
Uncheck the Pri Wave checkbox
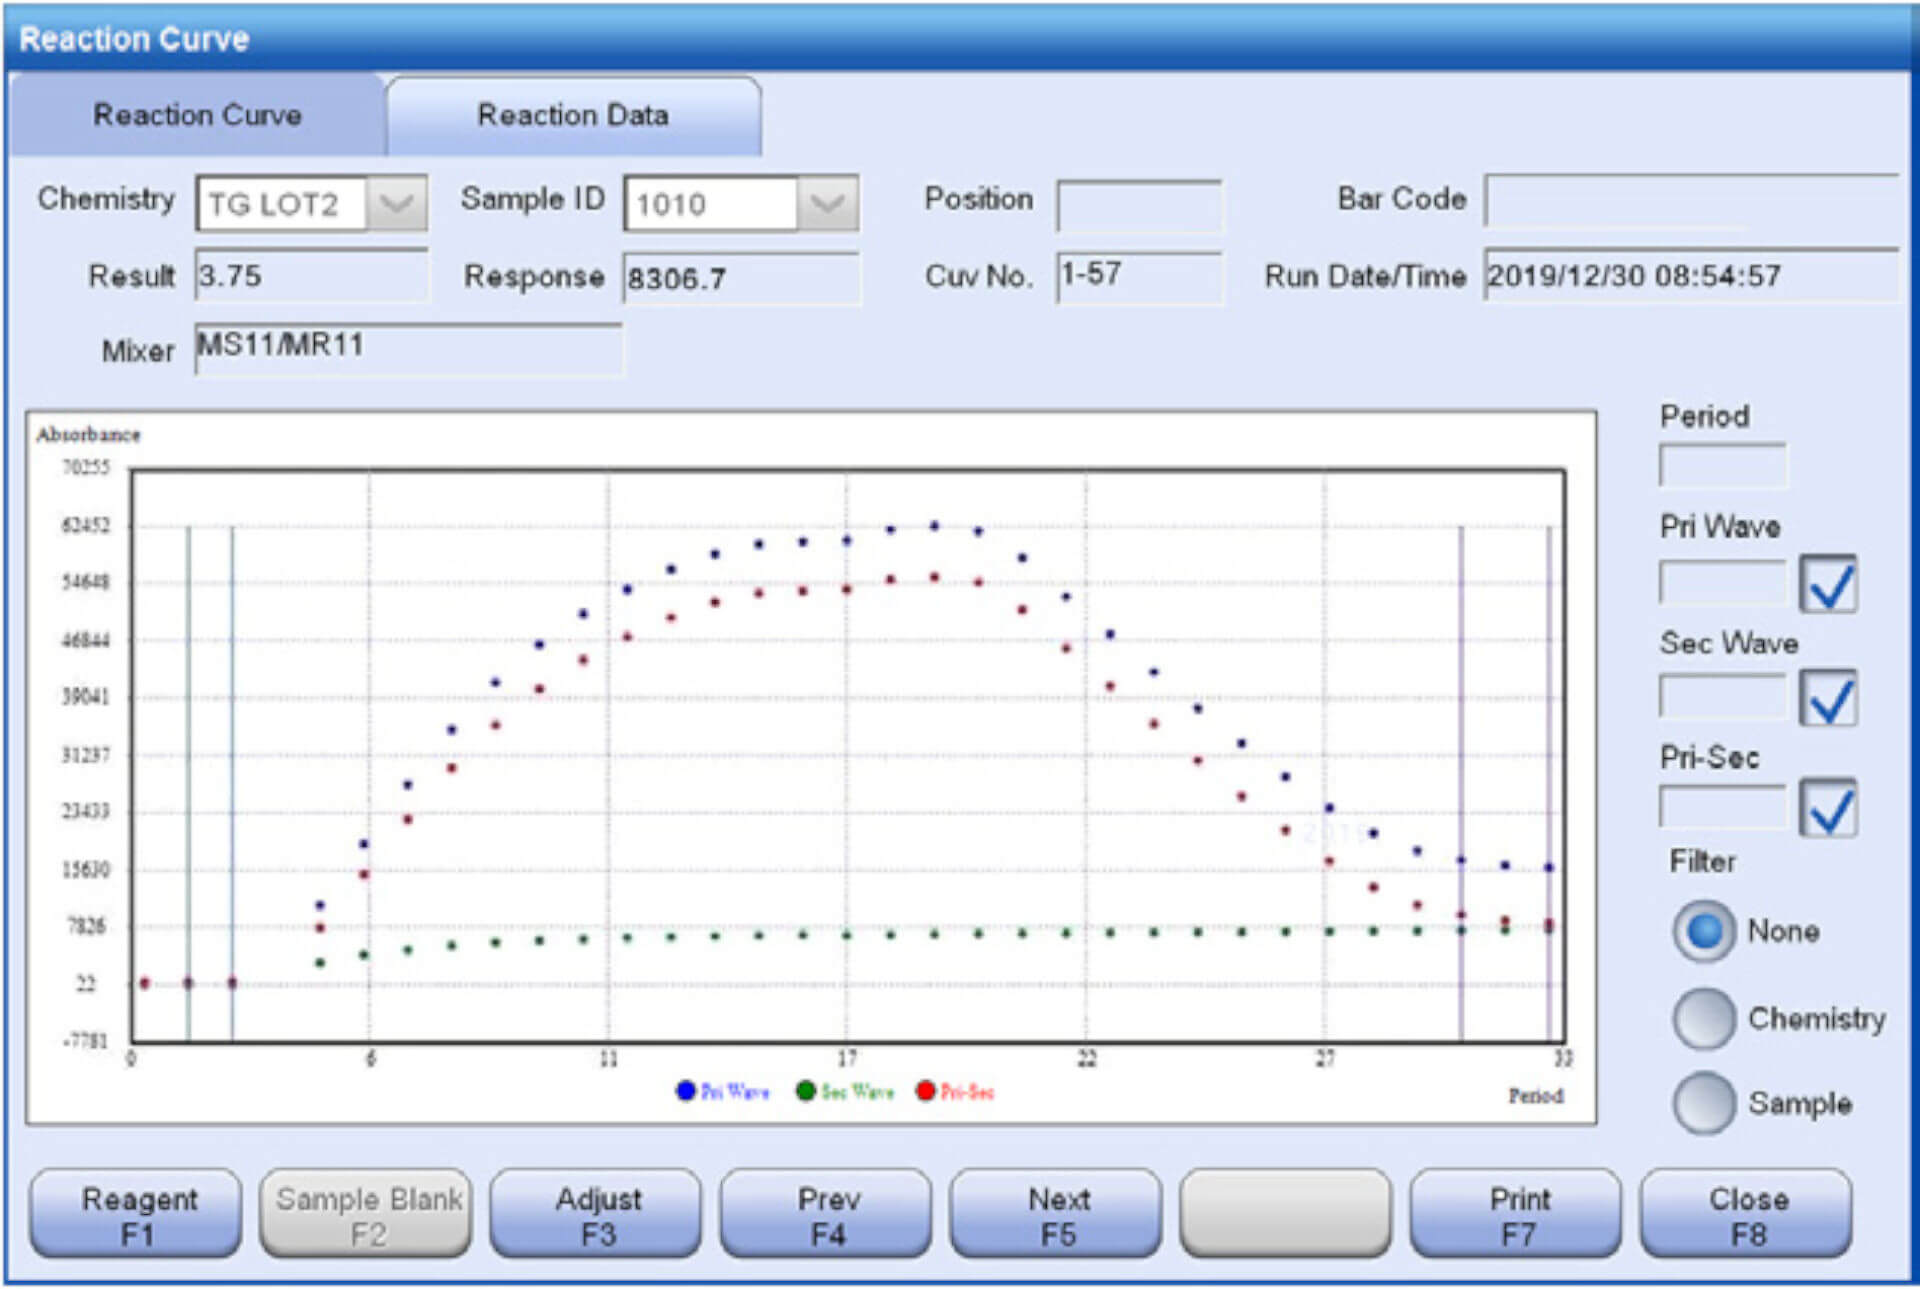(1828, 584)
